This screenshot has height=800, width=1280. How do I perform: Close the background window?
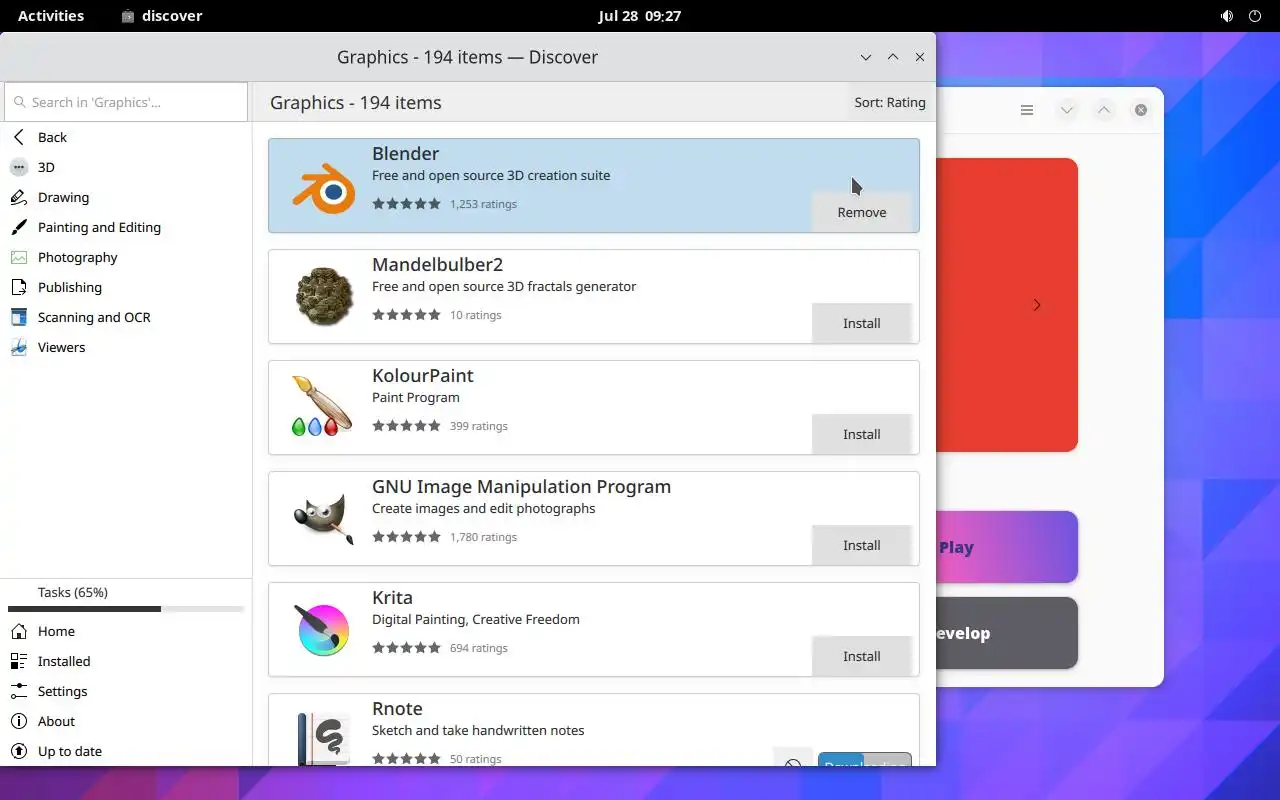pos(1141,110)
